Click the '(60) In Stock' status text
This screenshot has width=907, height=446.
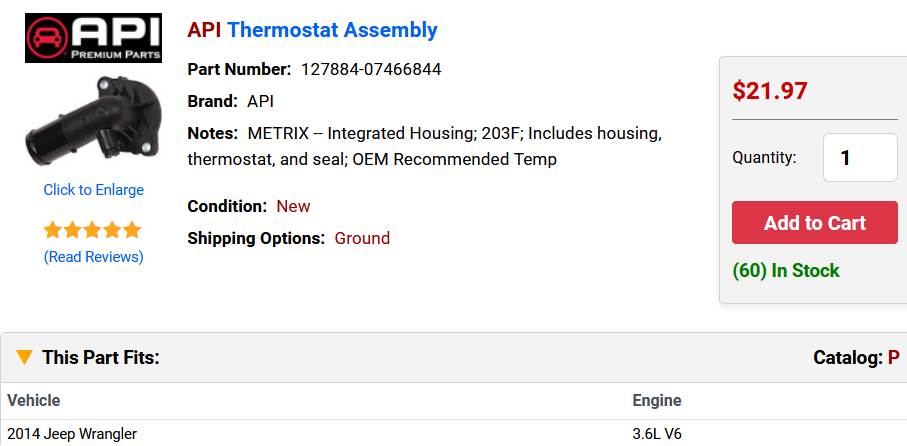[x=785, y=271]
